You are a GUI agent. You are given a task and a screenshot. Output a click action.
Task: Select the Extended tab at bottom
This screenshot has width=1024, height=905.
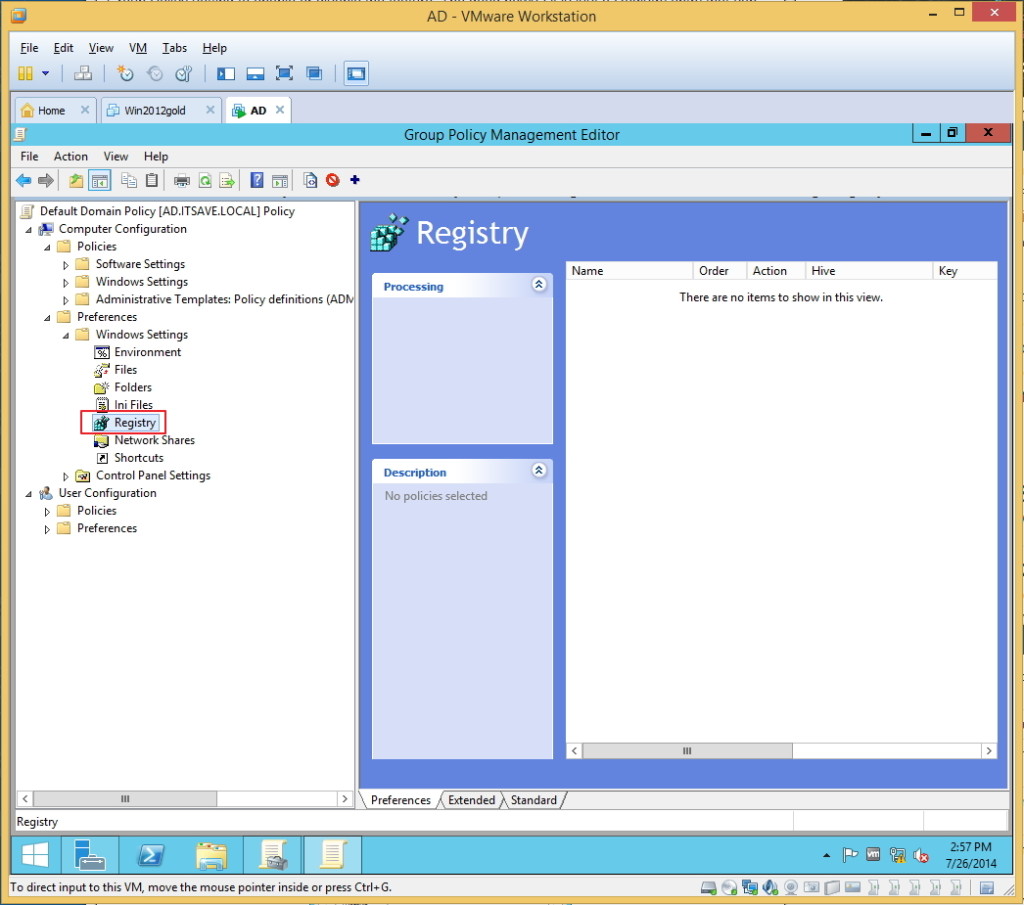(x=472, y=800)
